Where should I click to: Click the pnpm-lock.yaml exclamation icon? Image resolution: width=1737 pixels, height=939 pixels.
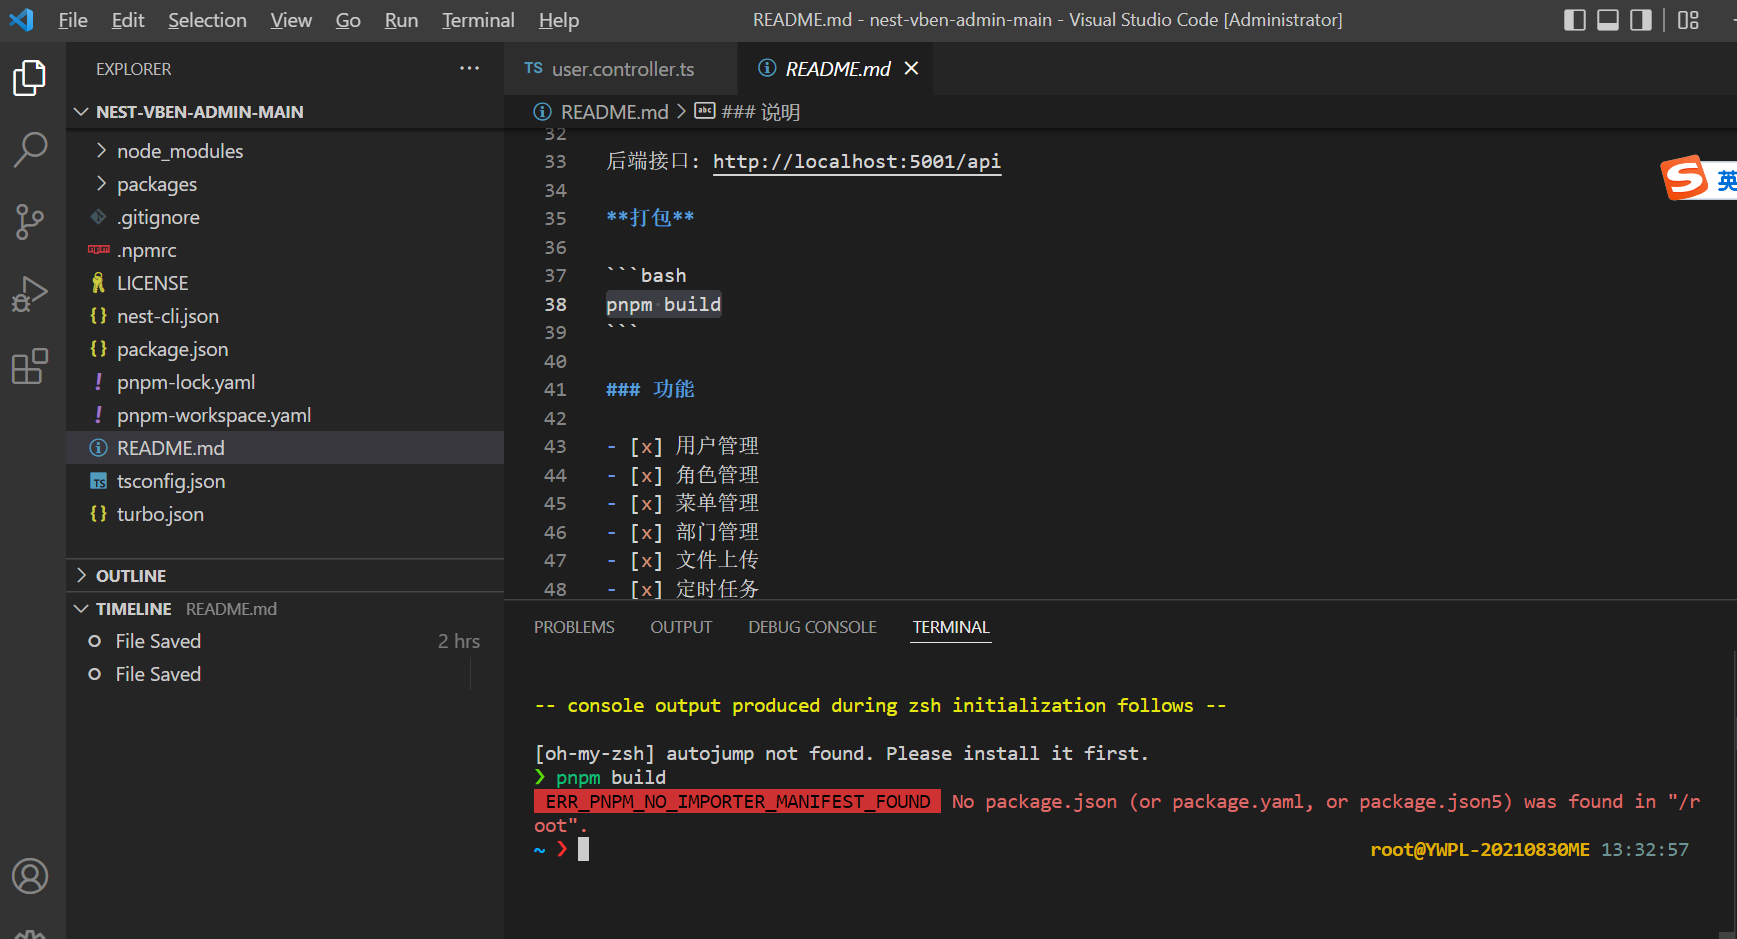point(98,382)
